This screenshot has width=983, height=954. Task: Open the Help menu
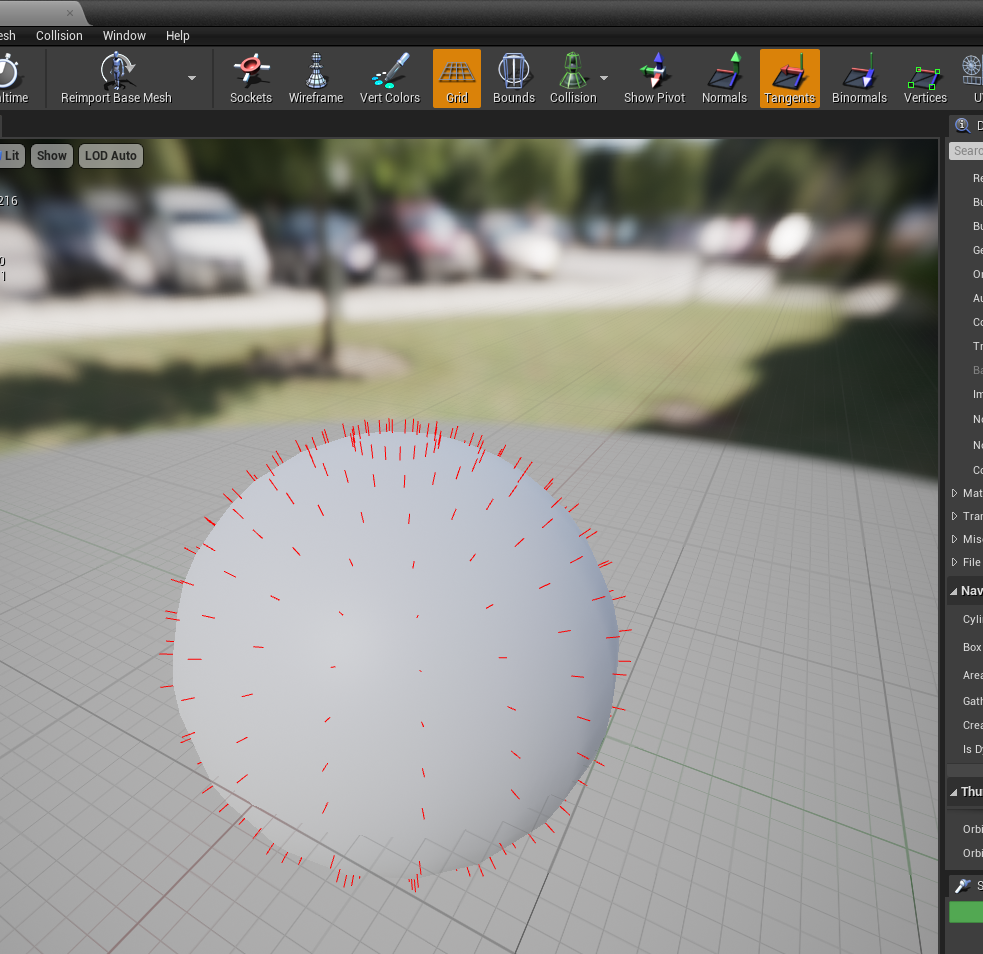pos(177,36)
